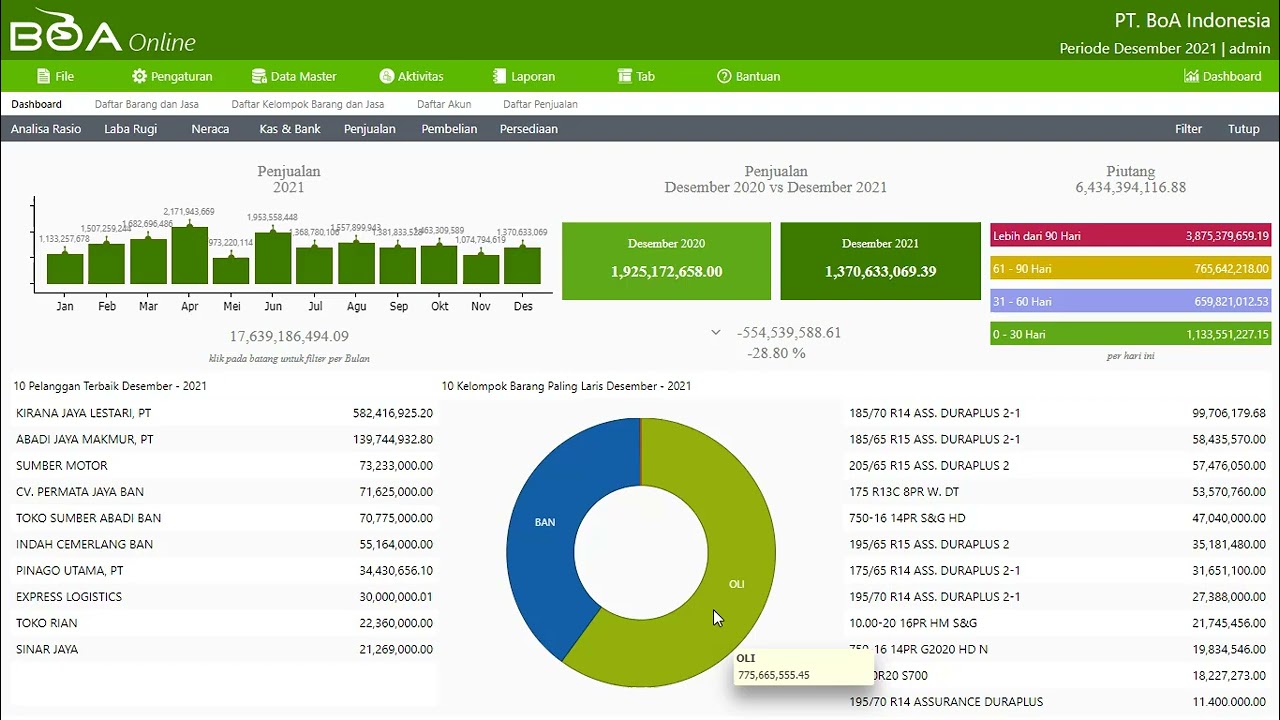
Task: Click the 31 - 60 Hari purple bar
Action: (x=1131, y=301)
